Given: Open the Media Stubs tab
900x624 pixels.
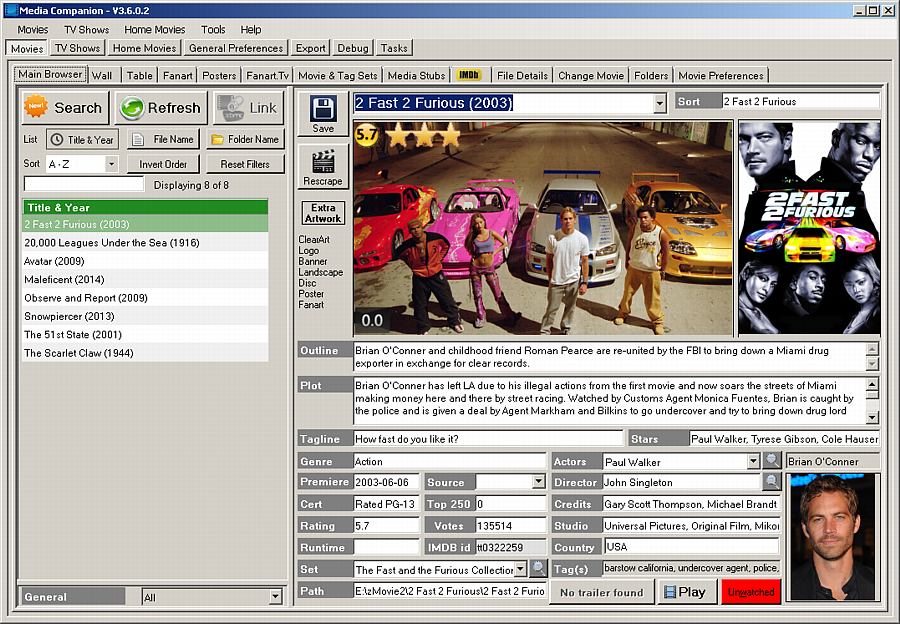Looking at the screenshot, I should (x=416, y=75).
